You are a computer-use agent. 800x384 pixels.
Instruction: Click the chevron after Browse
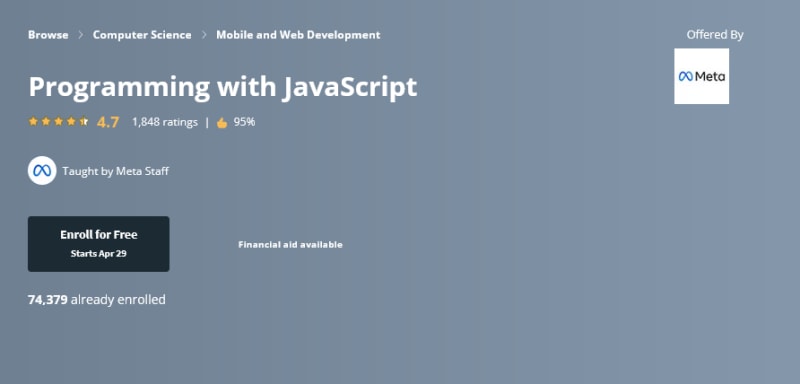pyautogui.click(x=81, y=35)
